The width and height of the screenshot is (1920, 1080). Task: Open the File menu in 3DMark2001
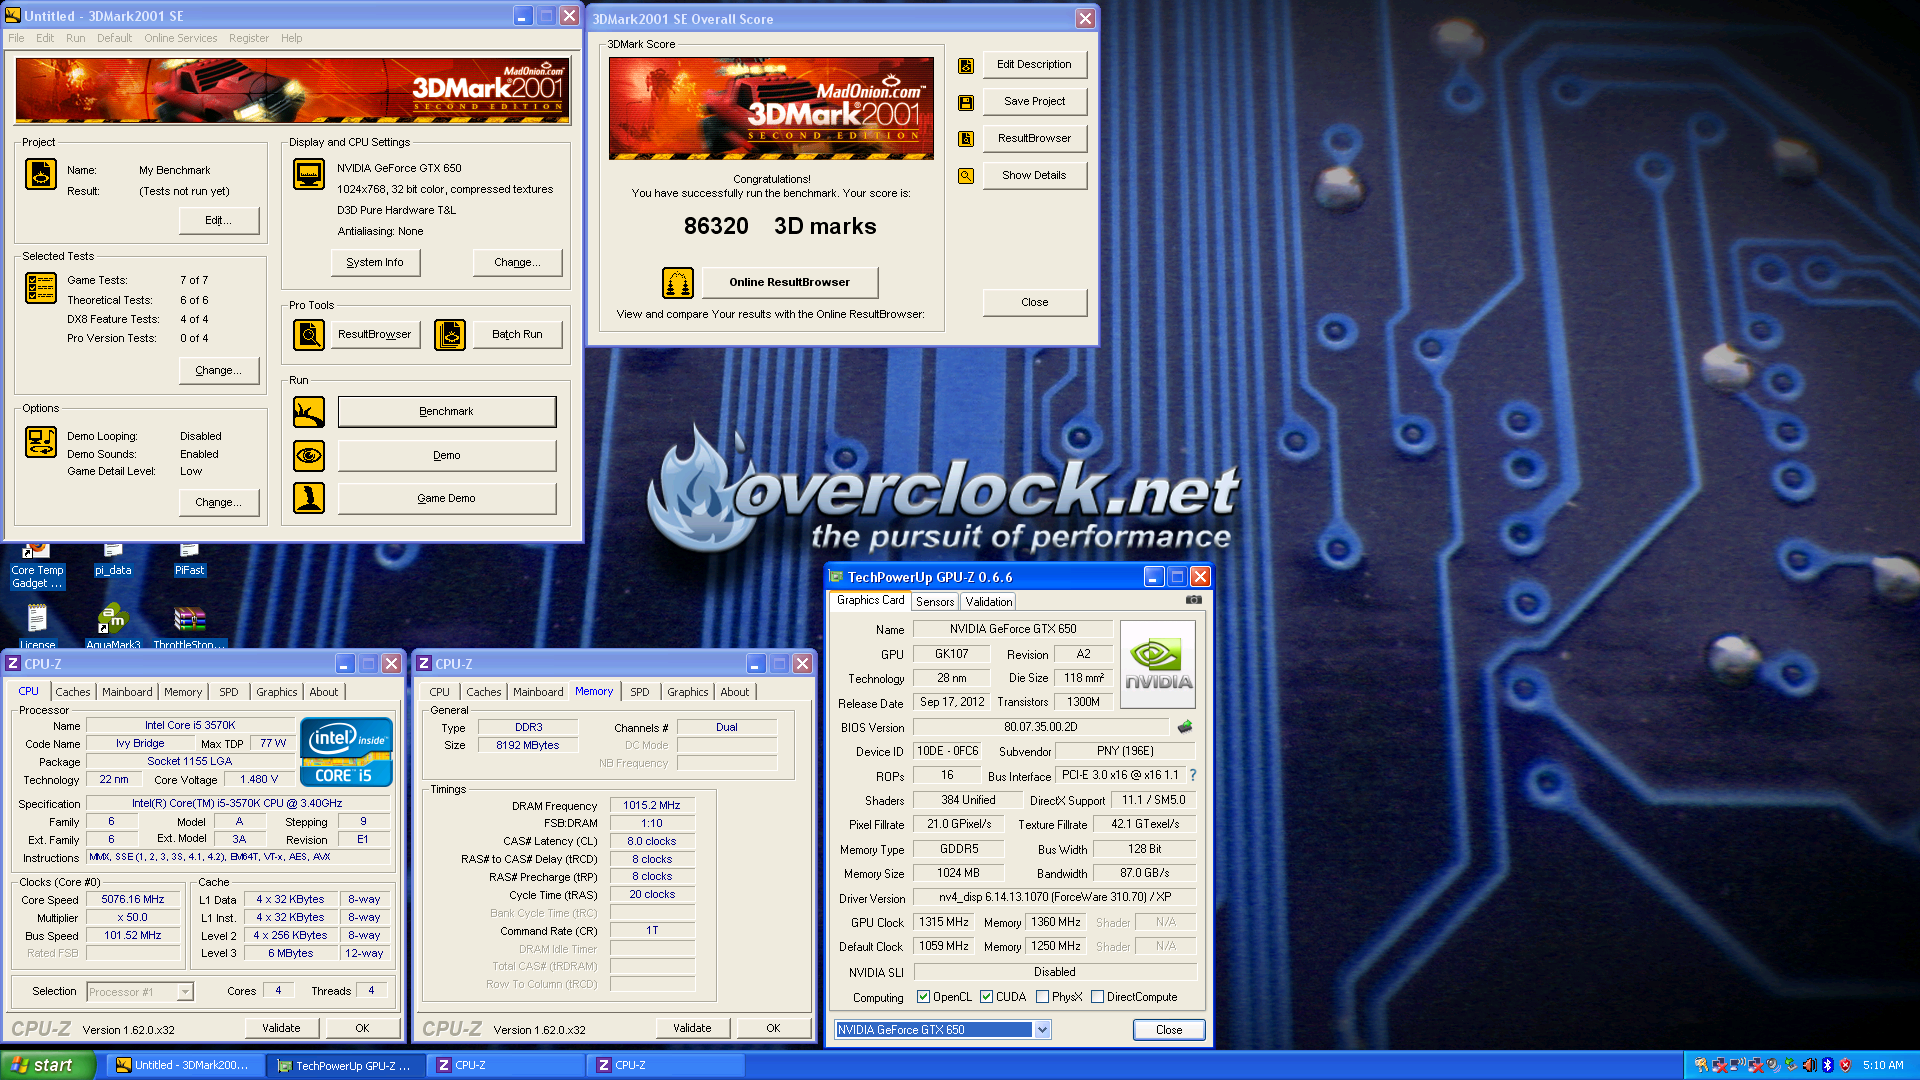tap(16, 38)
